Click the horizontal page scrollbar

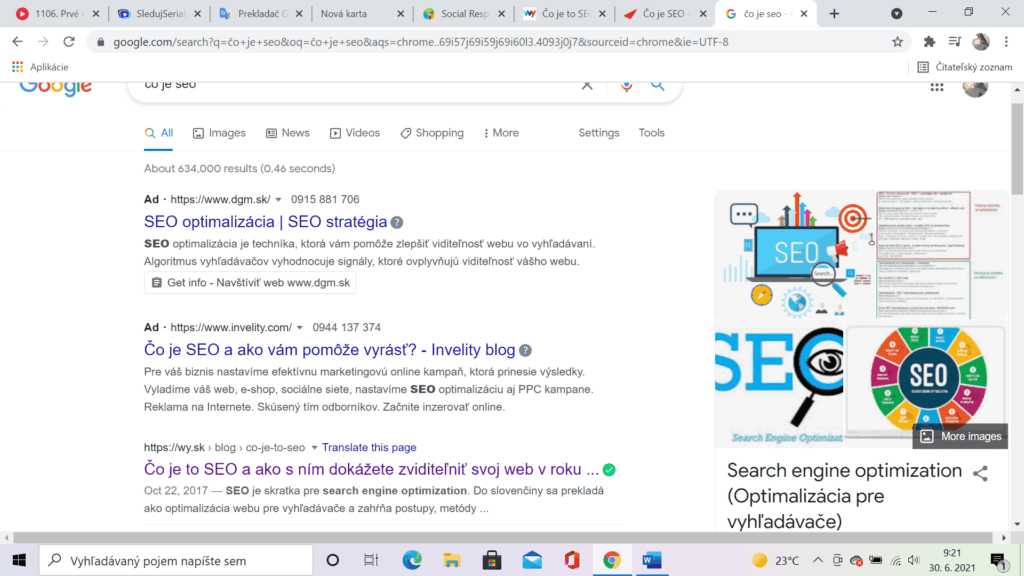coord(502,538)
